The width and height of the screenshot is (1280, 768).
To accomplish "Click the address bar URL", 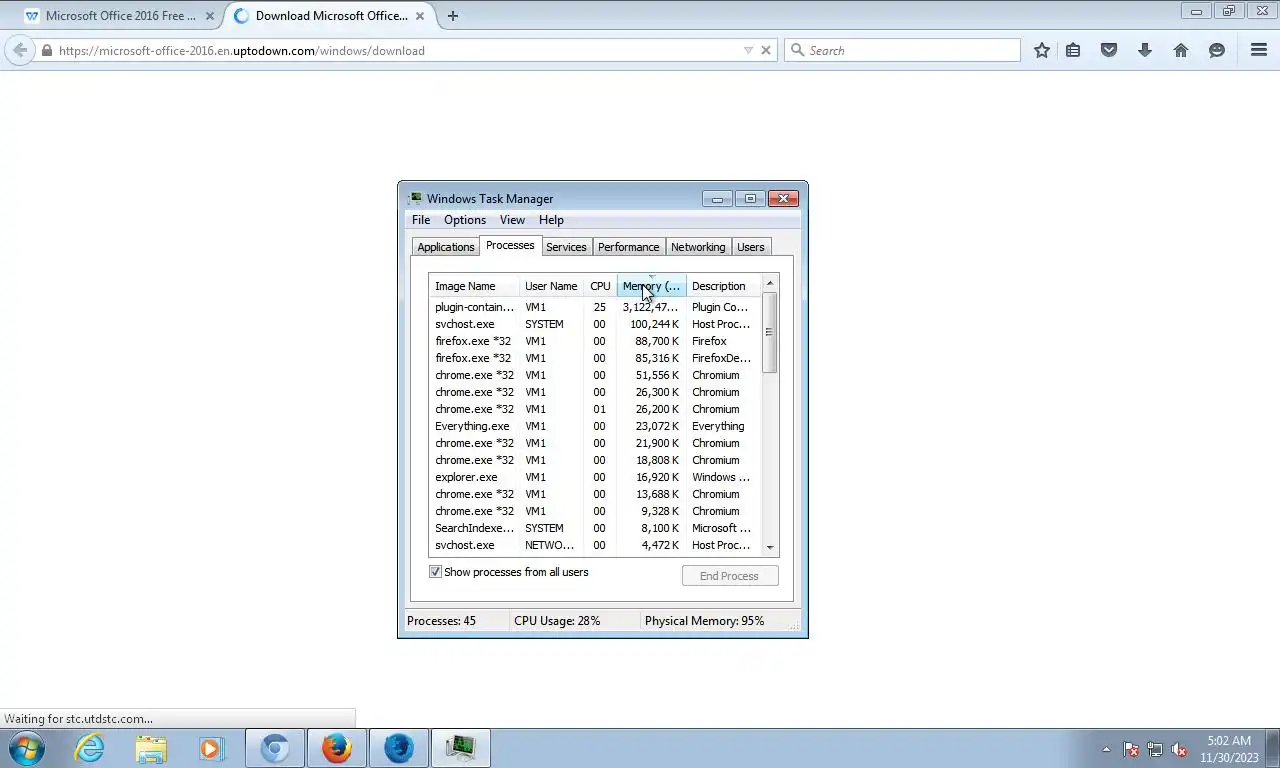I will 242,50.
